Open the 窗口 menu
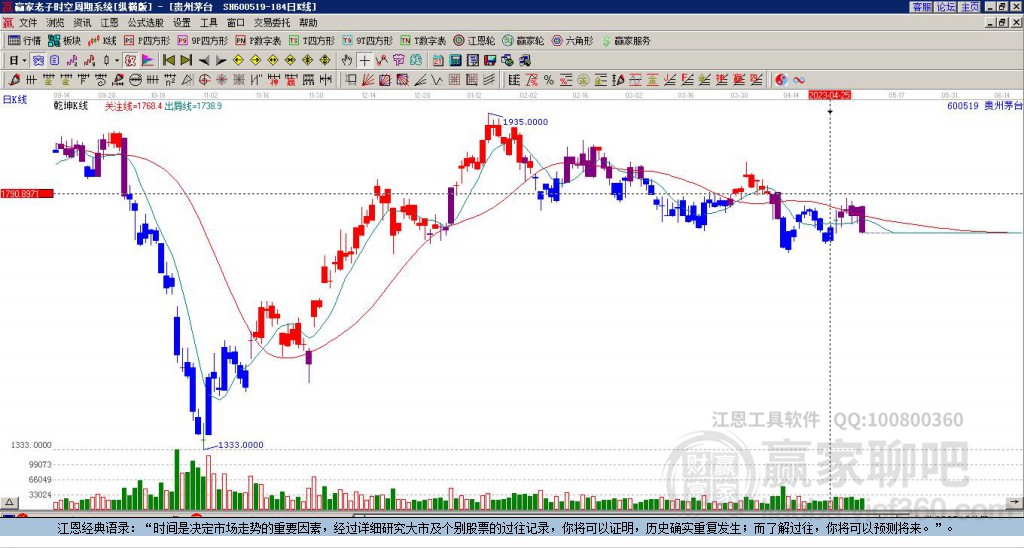 tap(236, 23)
